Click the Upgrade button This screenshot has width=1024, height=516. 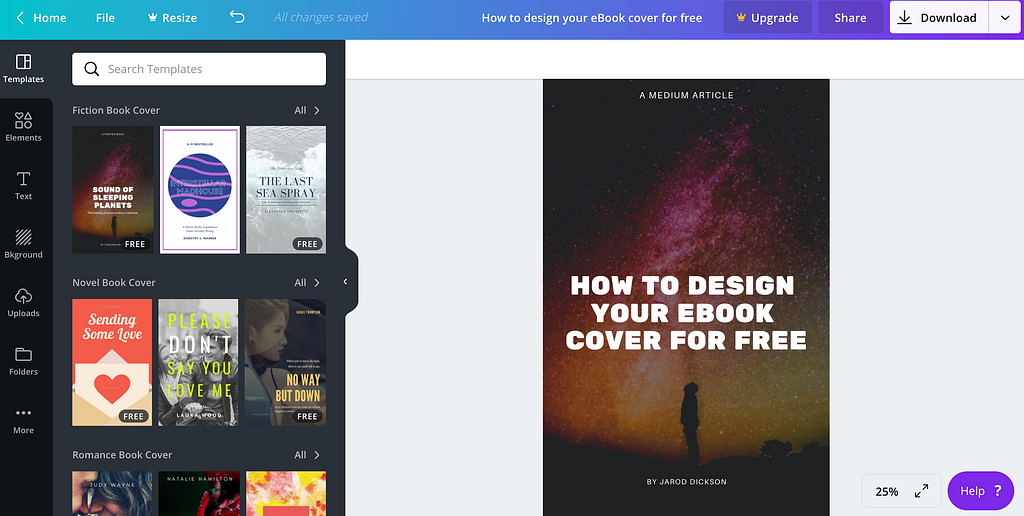767,18
